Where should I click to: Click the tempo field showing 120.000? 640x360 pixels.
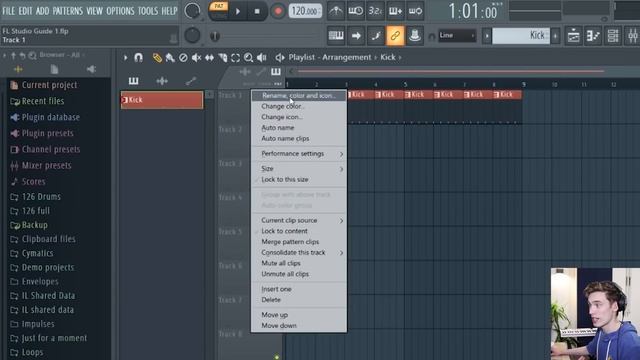(305, 11)
